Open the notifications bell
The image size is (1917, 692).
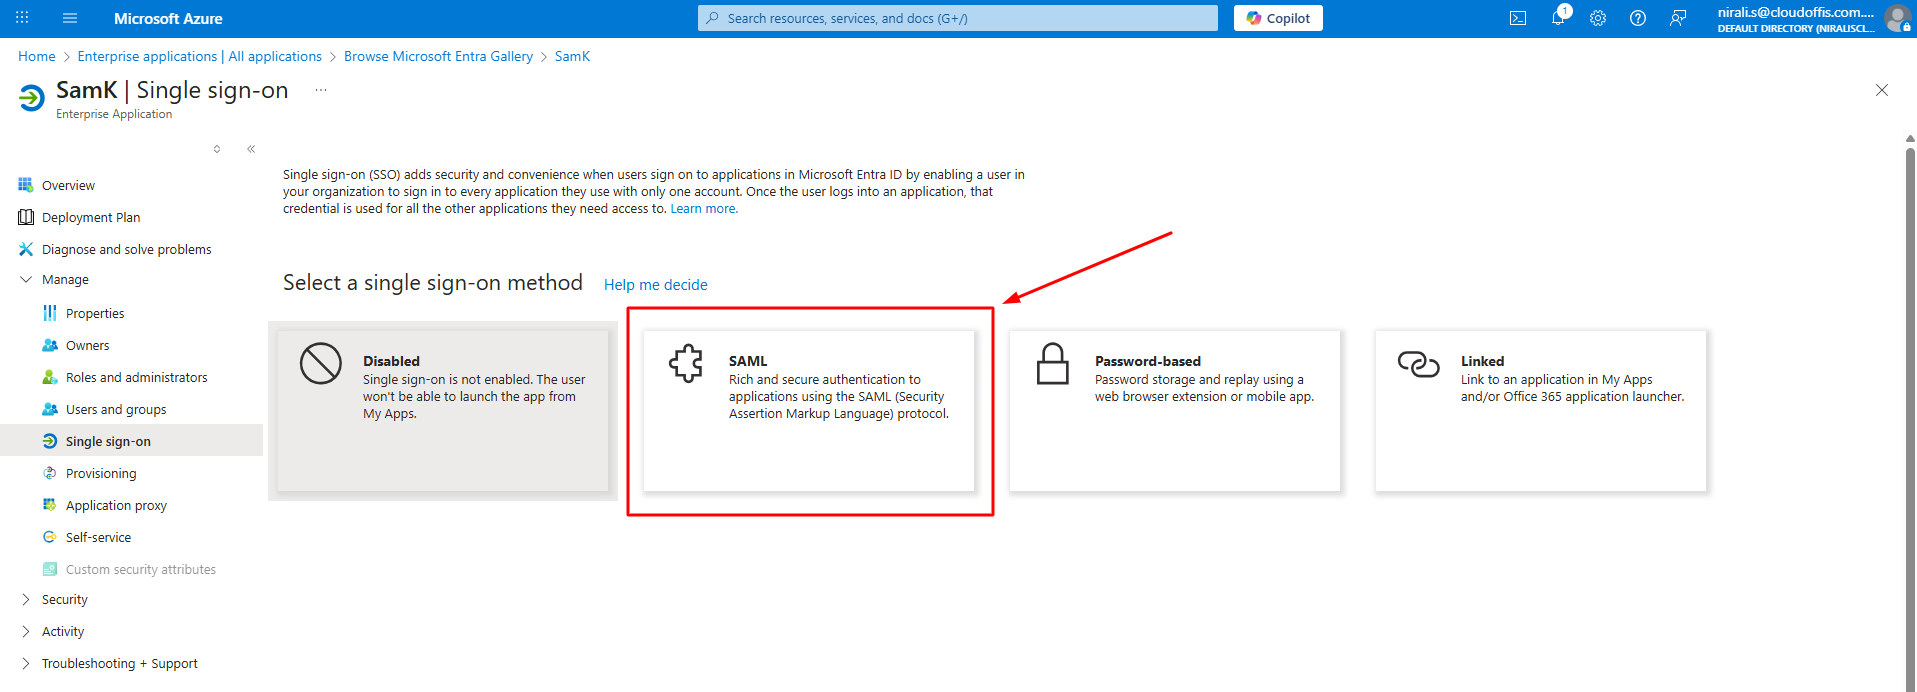click(1558, 18)
